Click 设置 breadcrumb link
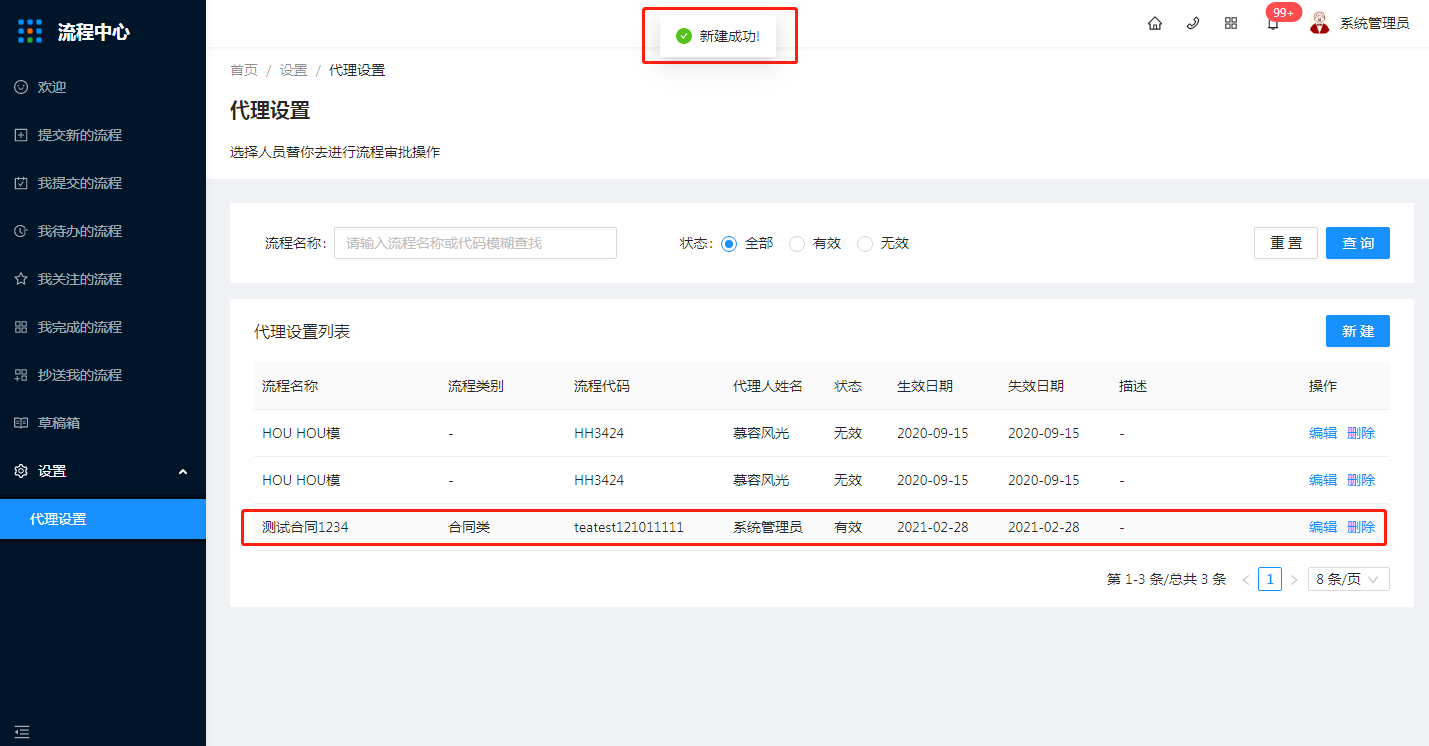This screenshot has width=1429, height=746. point(294,70)
